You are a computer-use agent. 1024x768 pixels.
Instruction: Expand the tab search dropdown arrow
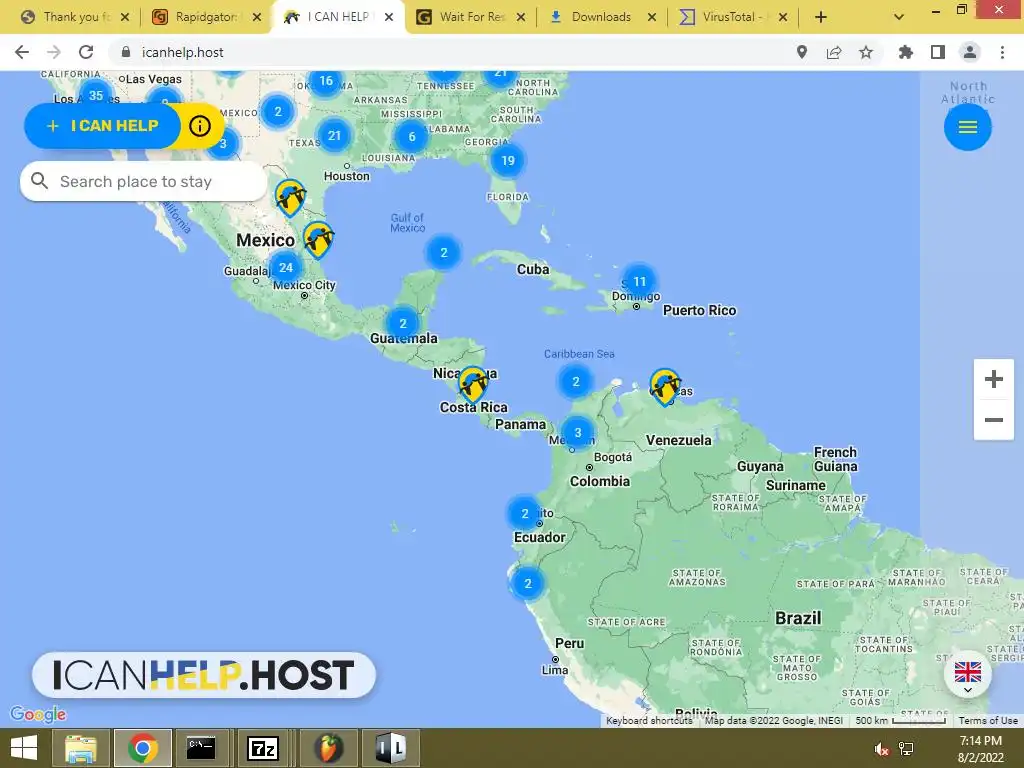tap(899, 17)
